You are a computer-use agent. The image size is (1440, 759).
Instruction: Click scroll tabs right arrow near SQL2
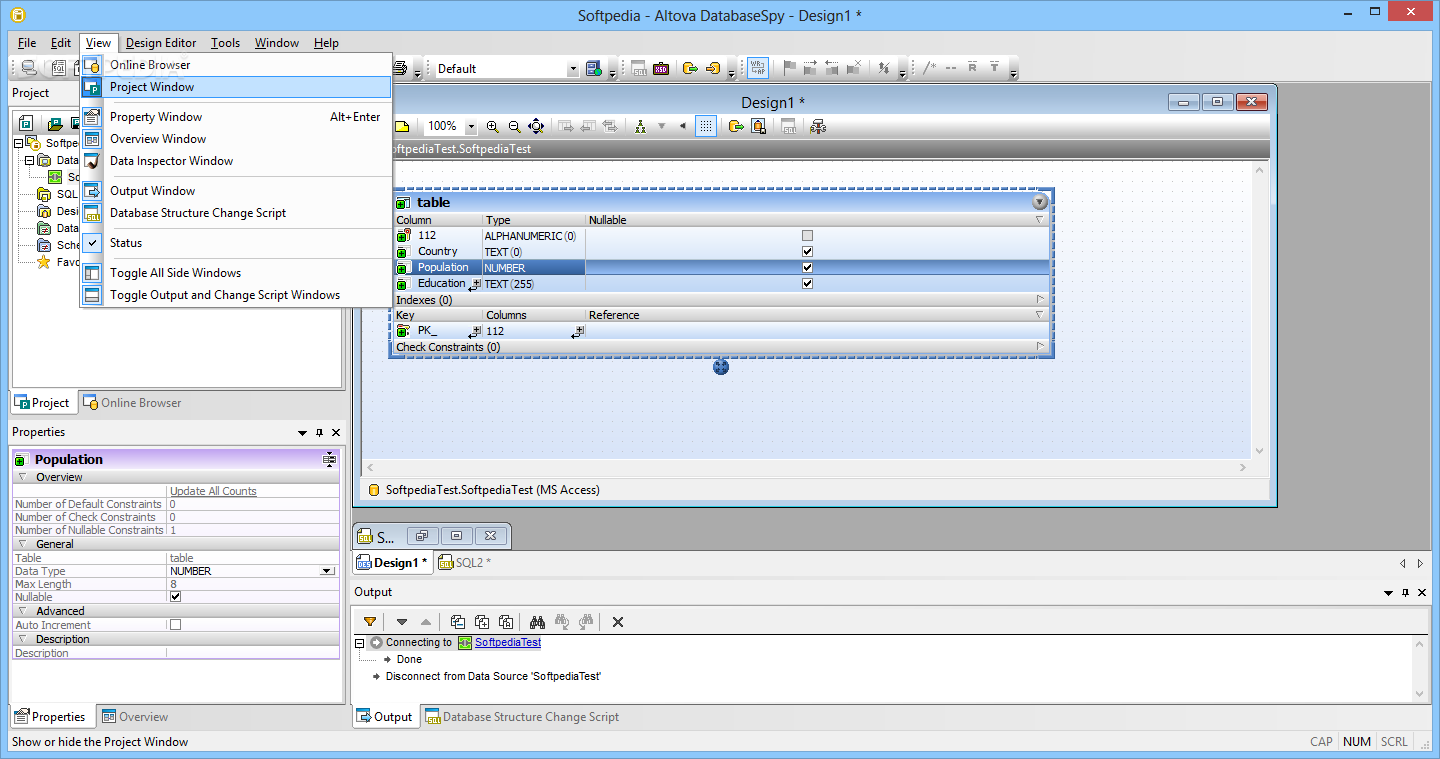(1419, 563)
